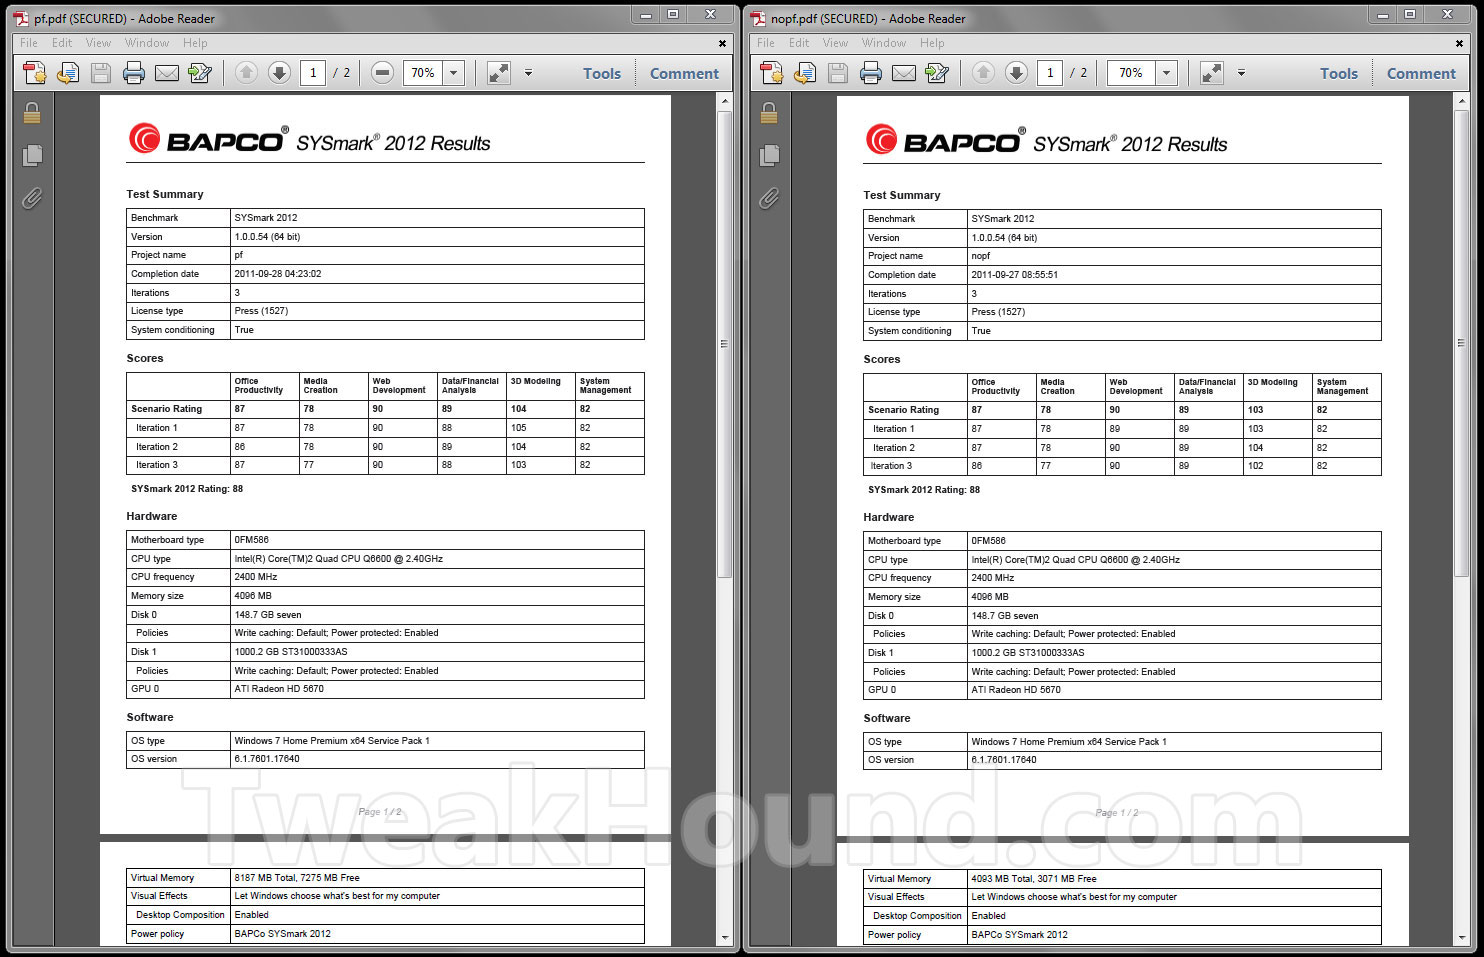Close document via menu-bar x in nopf.pdf

click(1459, 43)
